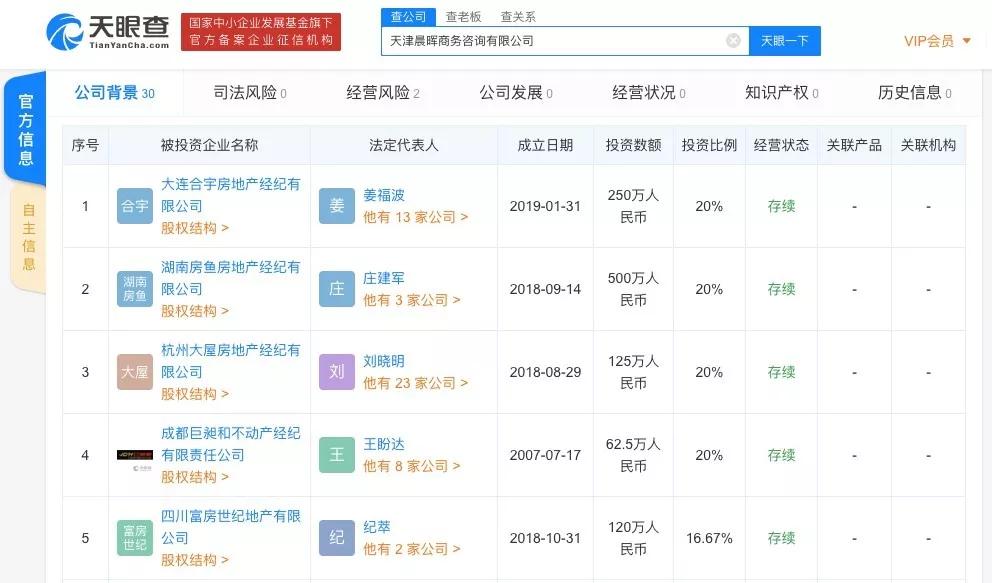Expand 股权结构 for 杭州大屋
This screenshot has width=992, height=583.
(x=195, y=394)
